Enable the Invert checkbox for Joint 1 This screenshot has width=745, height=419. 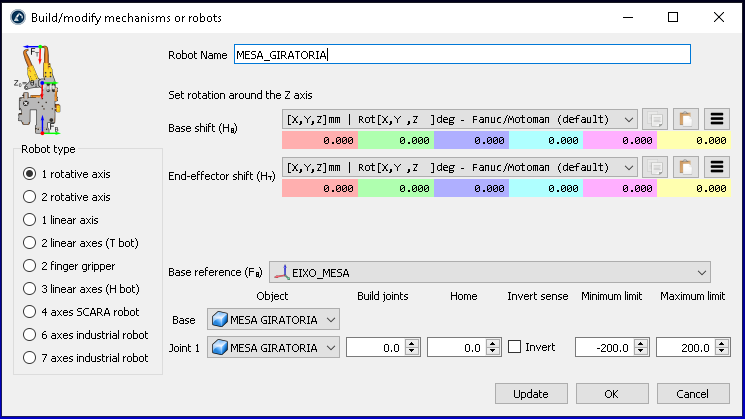514,347
